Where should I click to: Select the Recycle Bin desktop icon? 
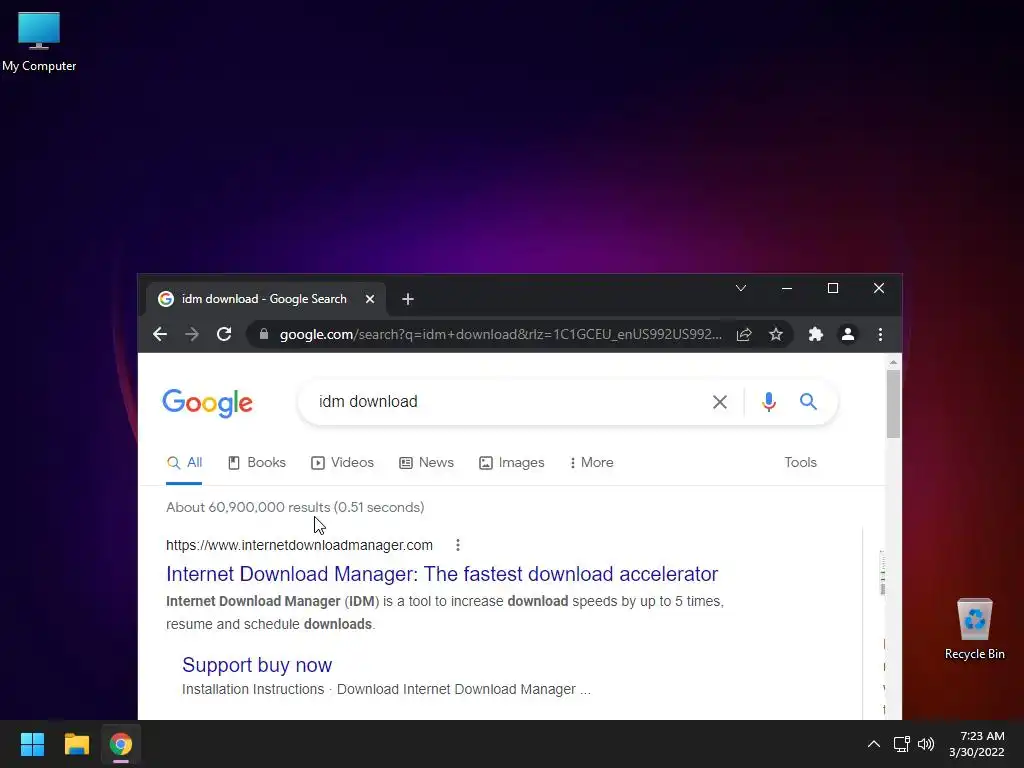pyautogui.click(x=974, y=630)
